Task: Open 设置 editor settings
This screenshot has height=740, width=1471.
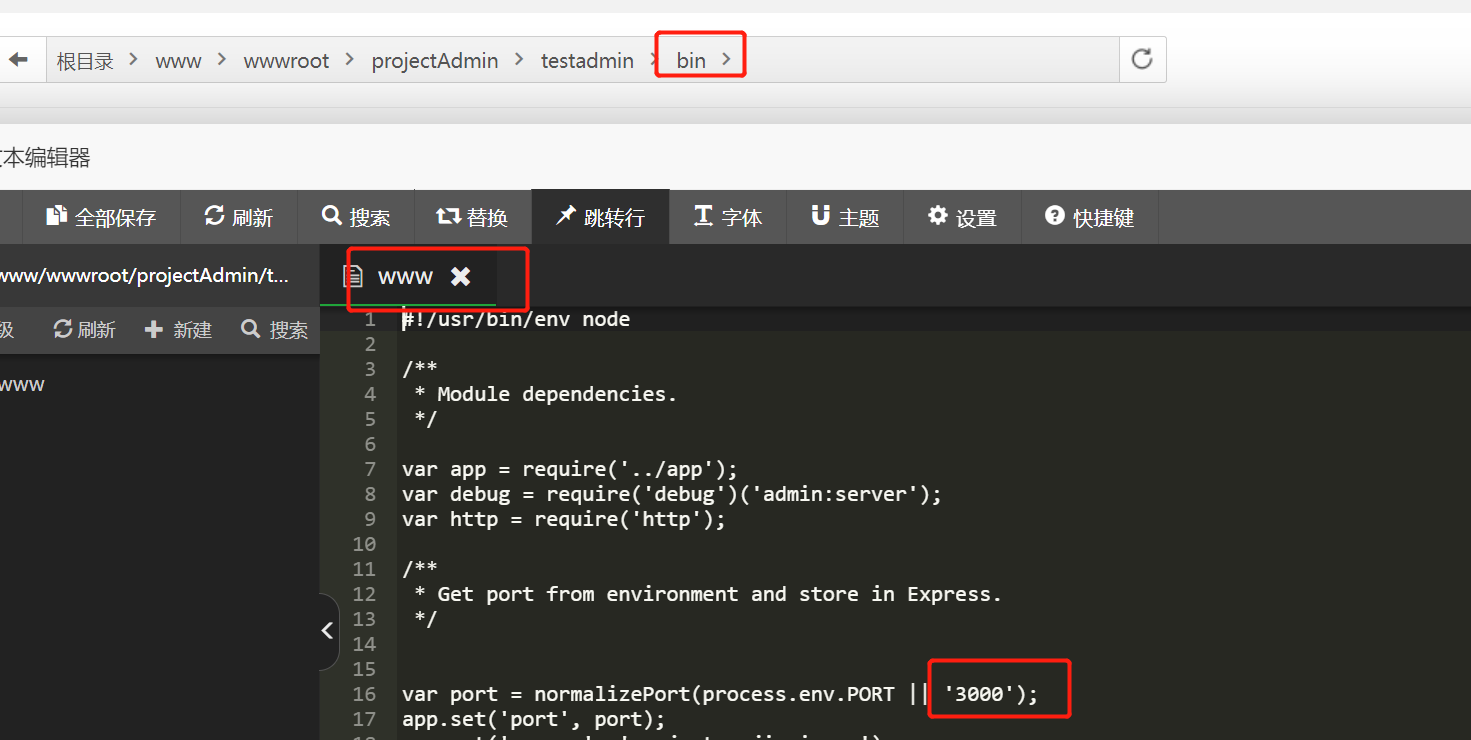Action: [962, 217]
